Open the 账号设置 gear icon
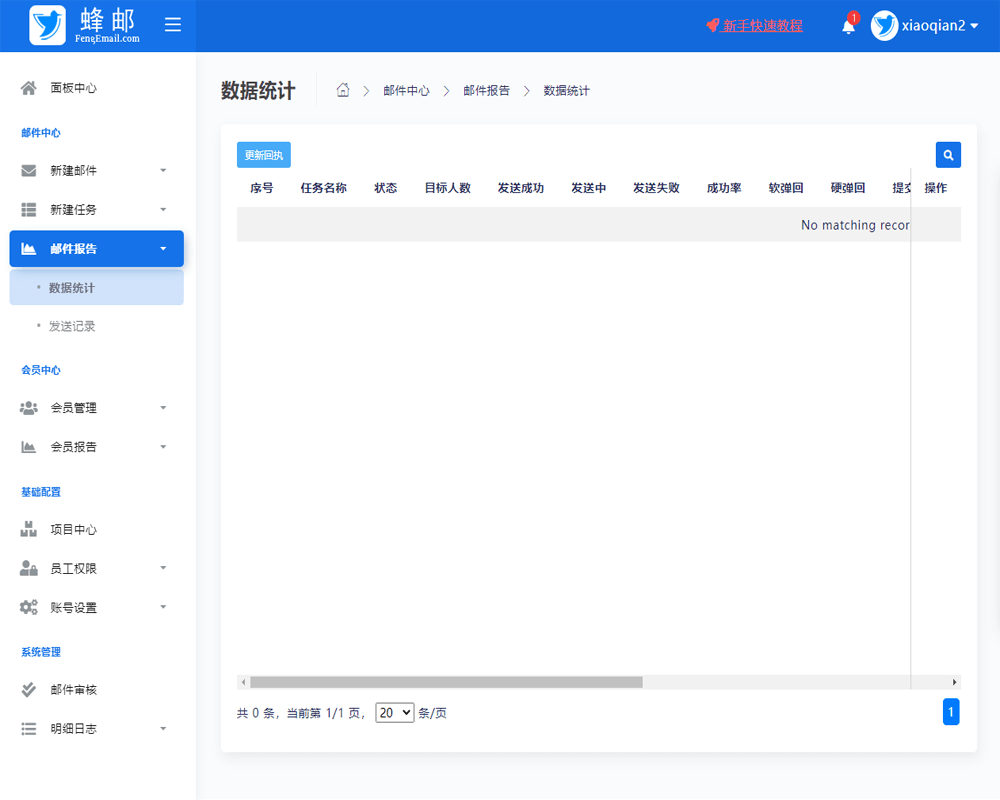 click(30, 607)
